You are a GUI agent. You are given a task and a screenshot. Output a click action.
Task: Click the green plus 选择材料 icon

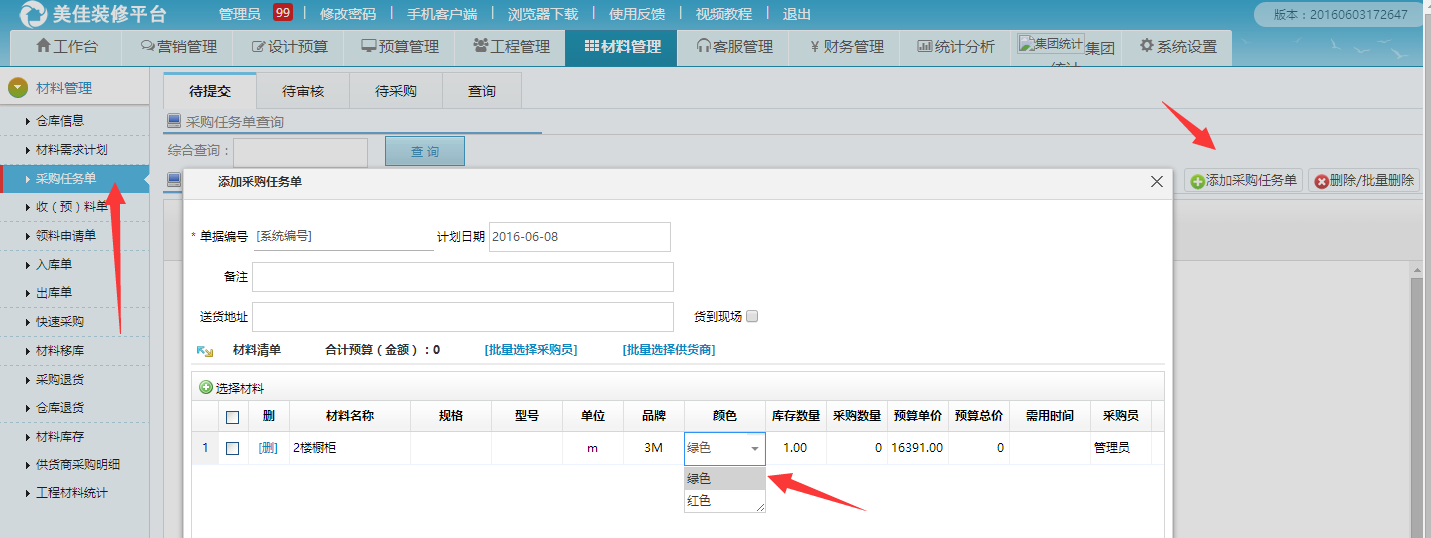(206, 388)
